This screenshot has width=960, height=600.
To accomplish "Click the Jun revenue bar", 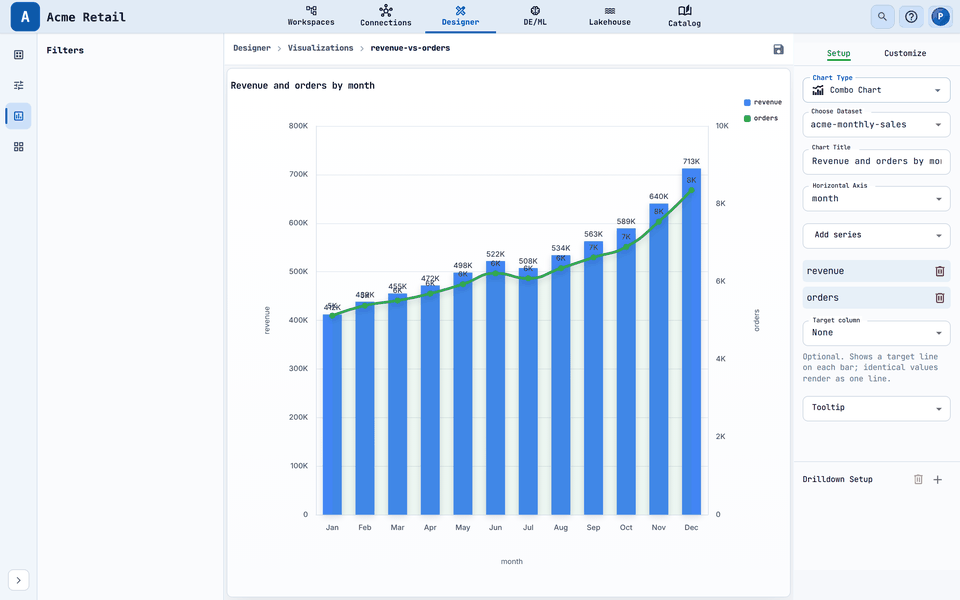I will 495,388.
